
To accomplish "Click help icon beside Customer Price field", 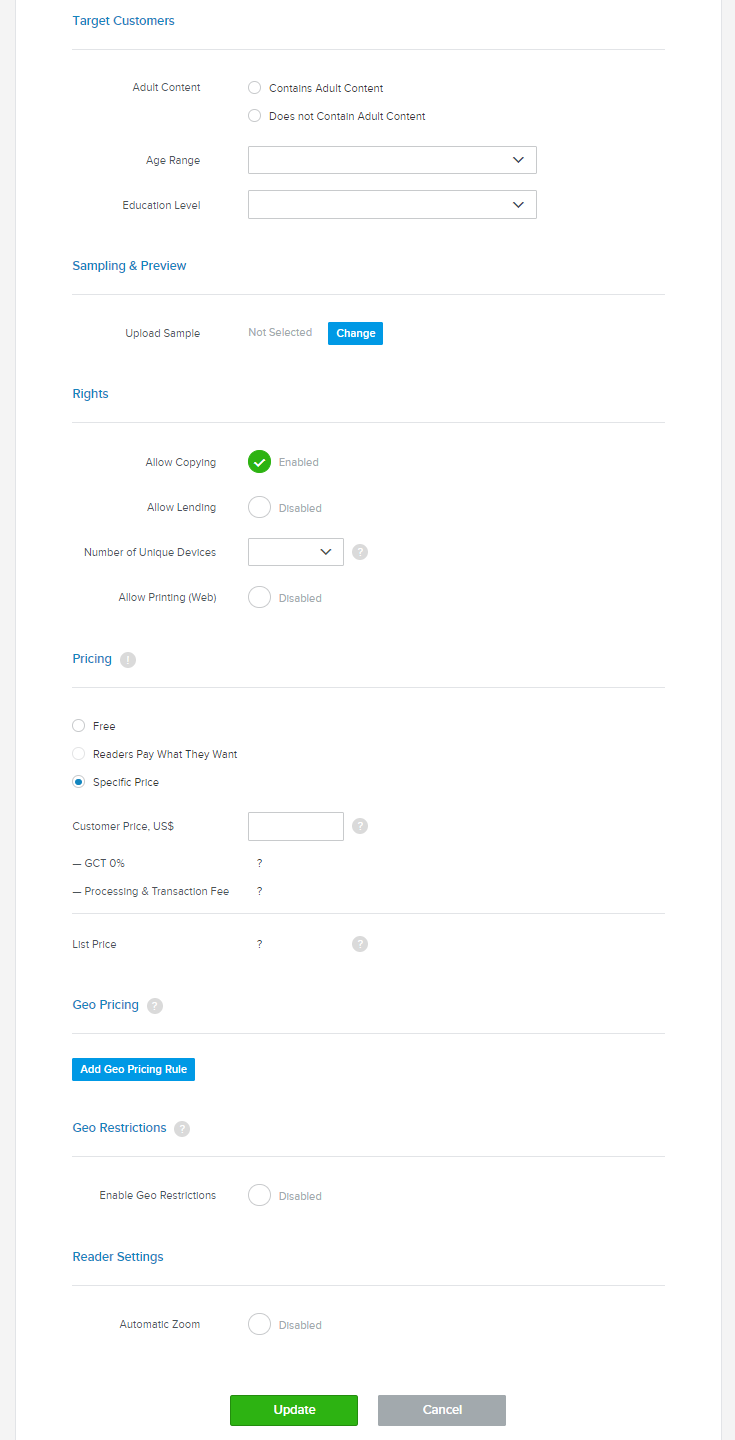I will pos(360,826).
